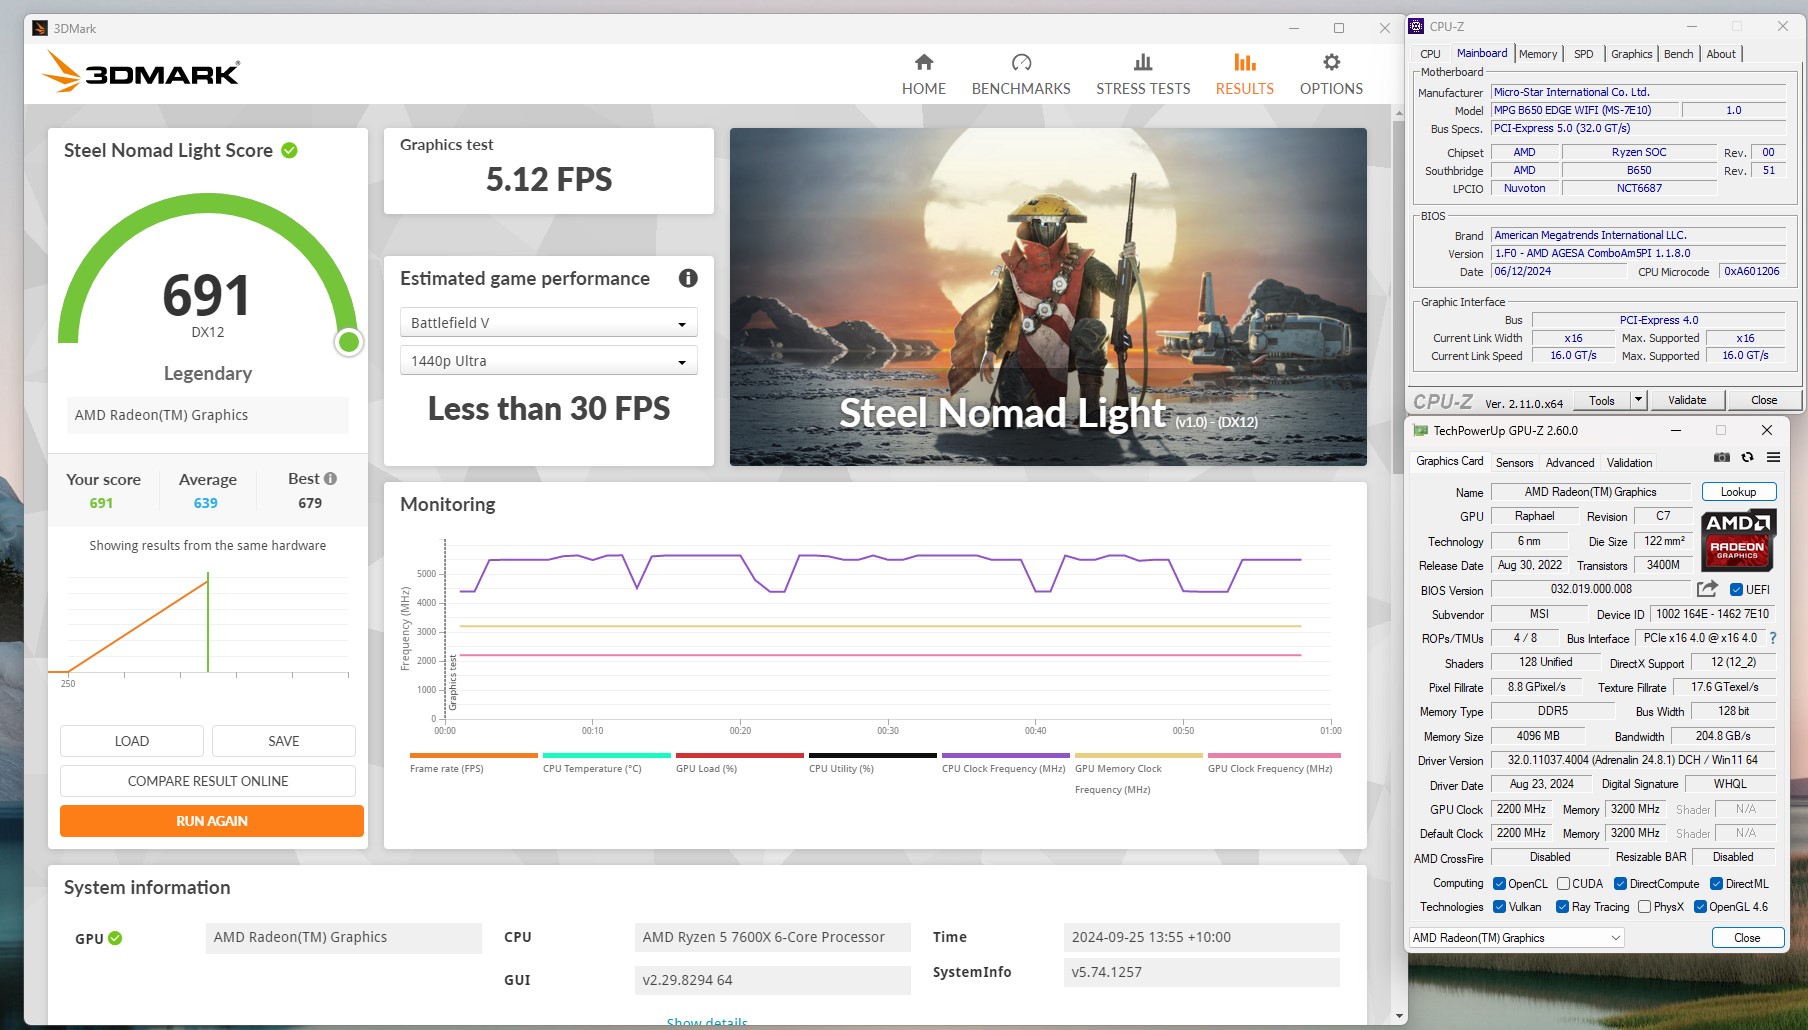Toggle the Ray Tracing checkbox
Image resolution: width=1808 pixels, height=1030 pixels.
[x=1562, y=907]
